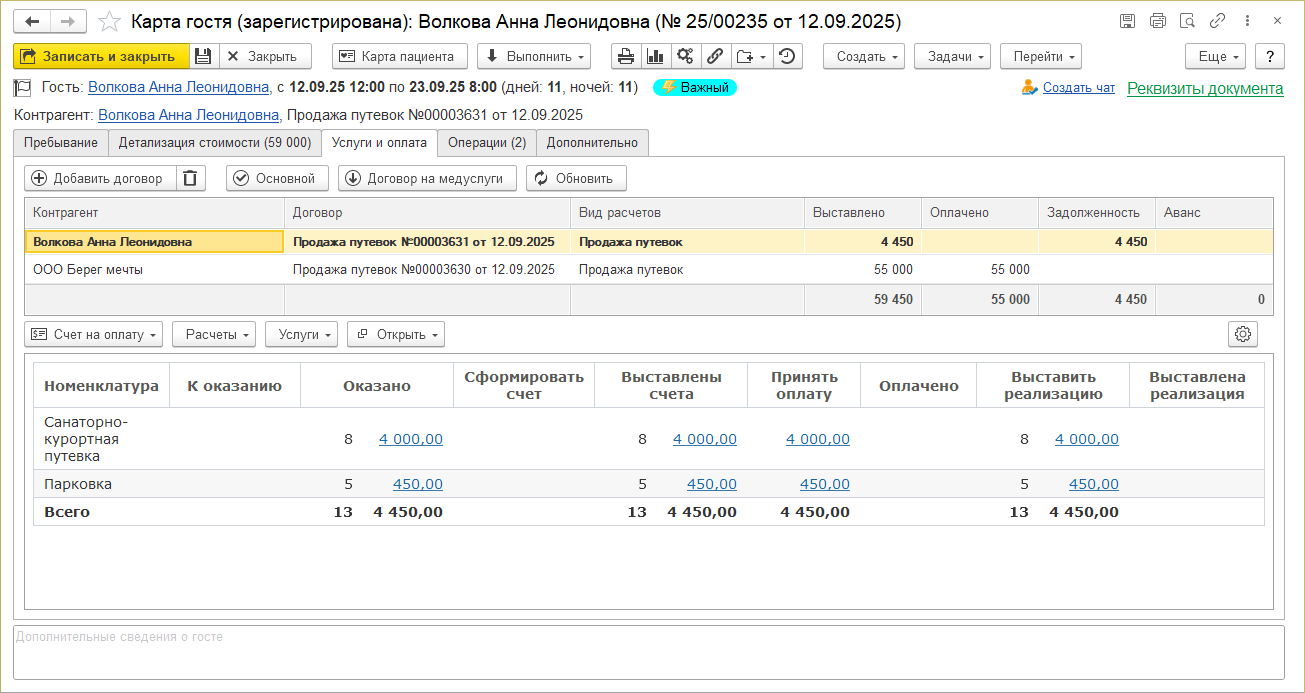
Task: Click the chain link icon in toolbar
Action: 715,57
